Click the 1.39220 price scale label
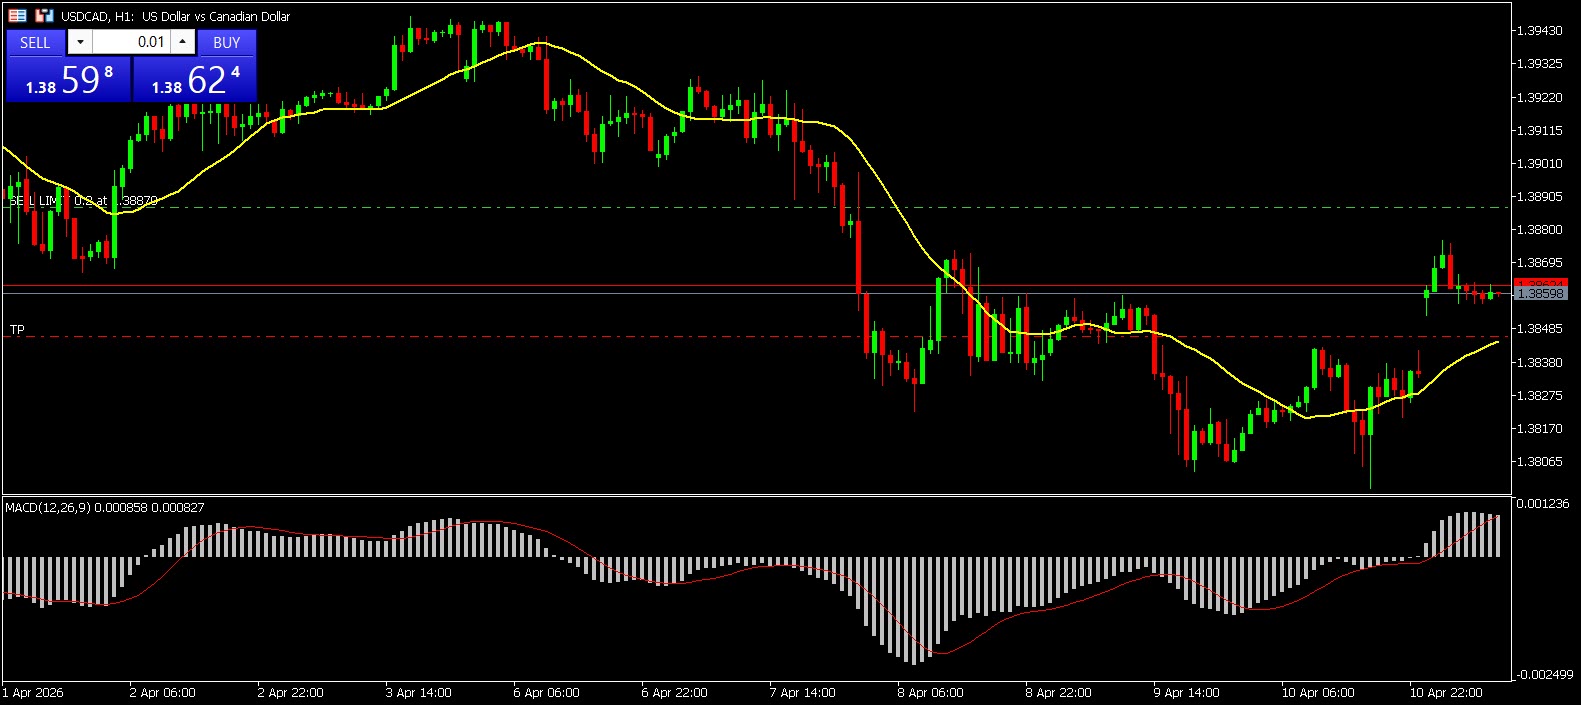Screen dimensions: 1581x705 tap(1539, 98)
